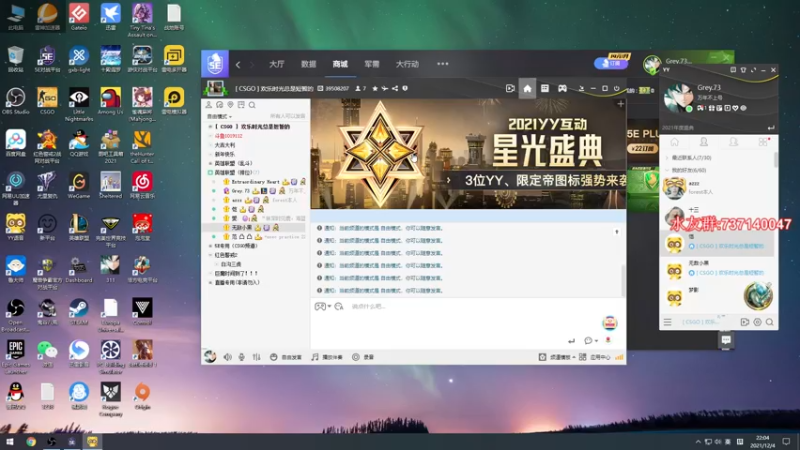This screenshot has width=800, height=450.
Task: Open the 大厅 tab in 5E
Action: (277, 64)
